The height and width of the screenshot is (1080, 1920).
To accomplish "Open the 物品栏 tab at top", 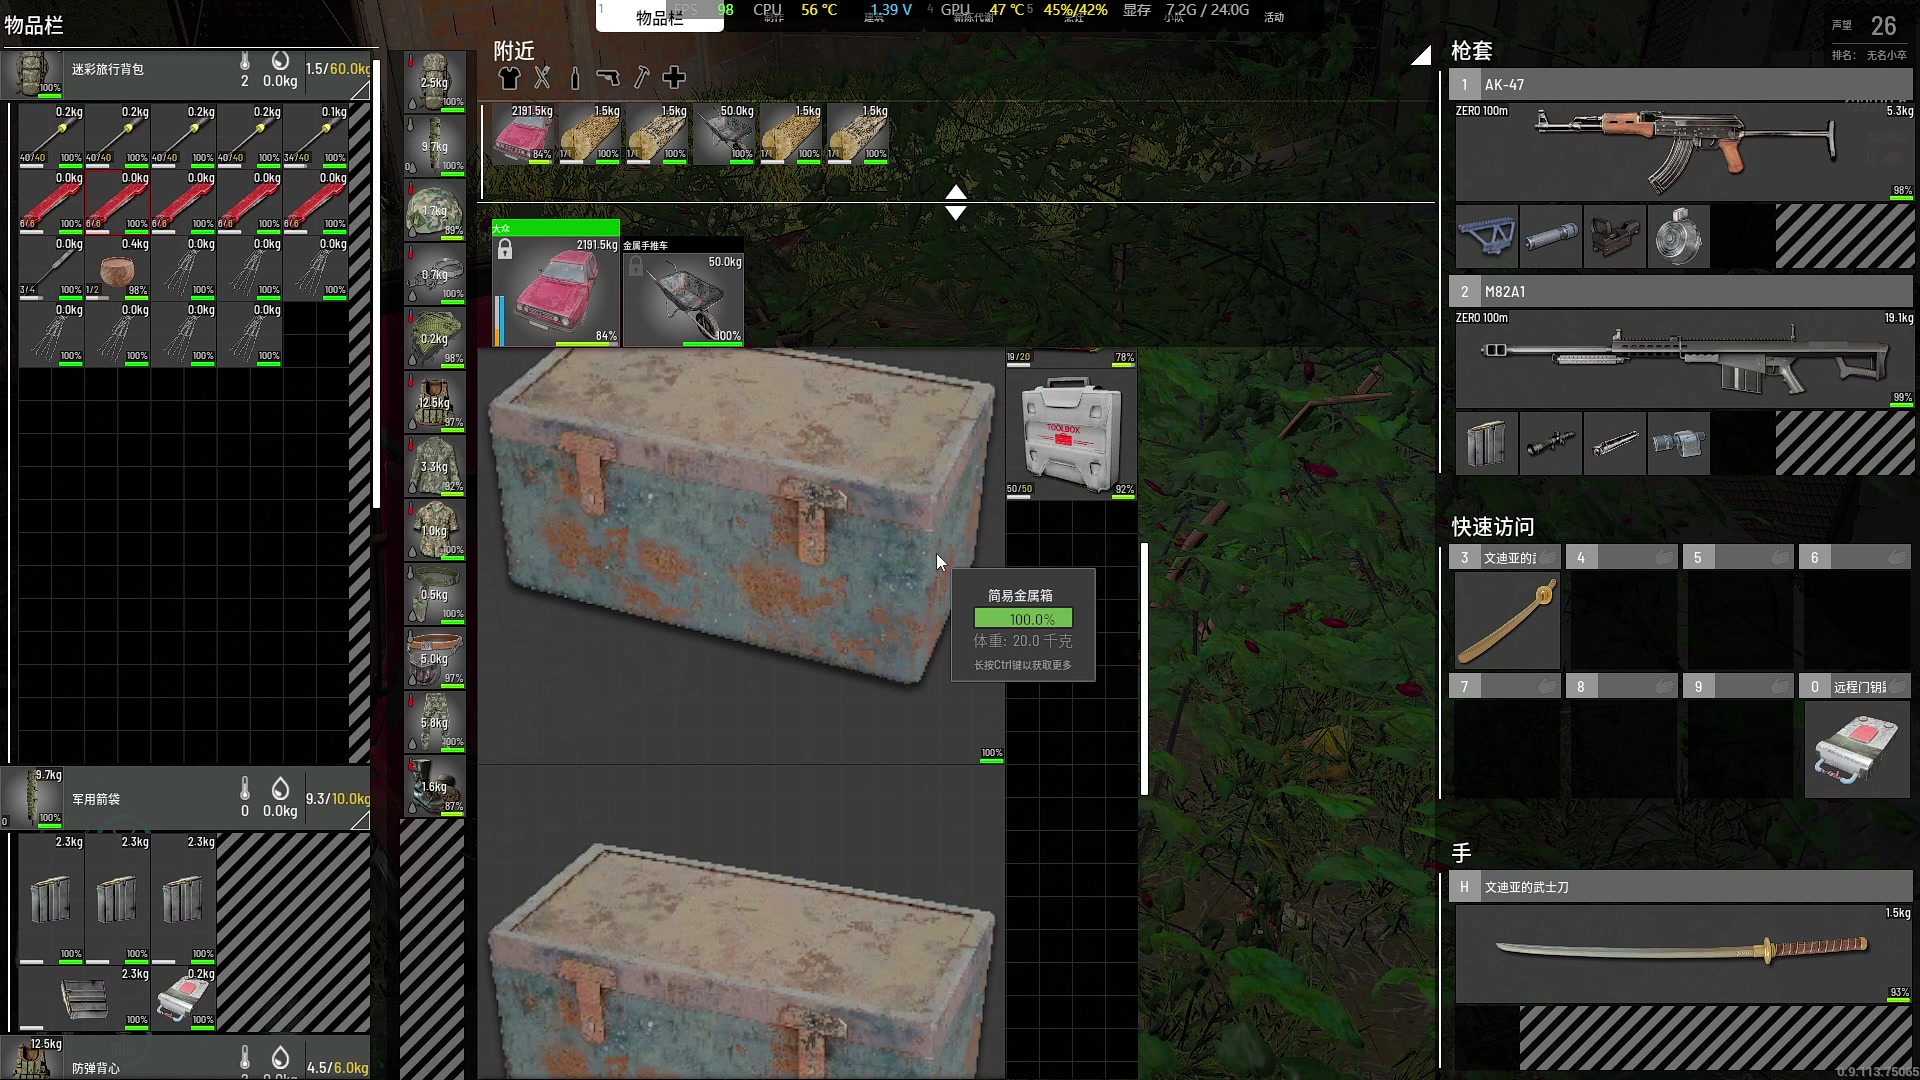I will [659, 17].
